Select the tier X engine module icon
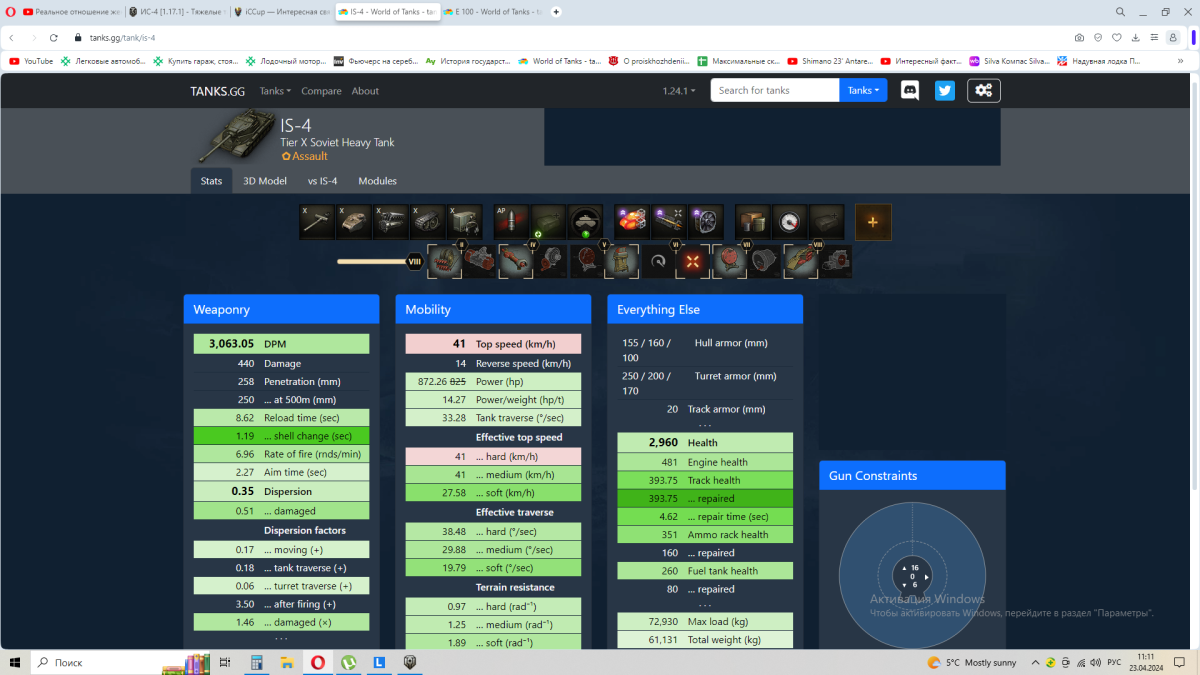 click(x=391, y=222)
